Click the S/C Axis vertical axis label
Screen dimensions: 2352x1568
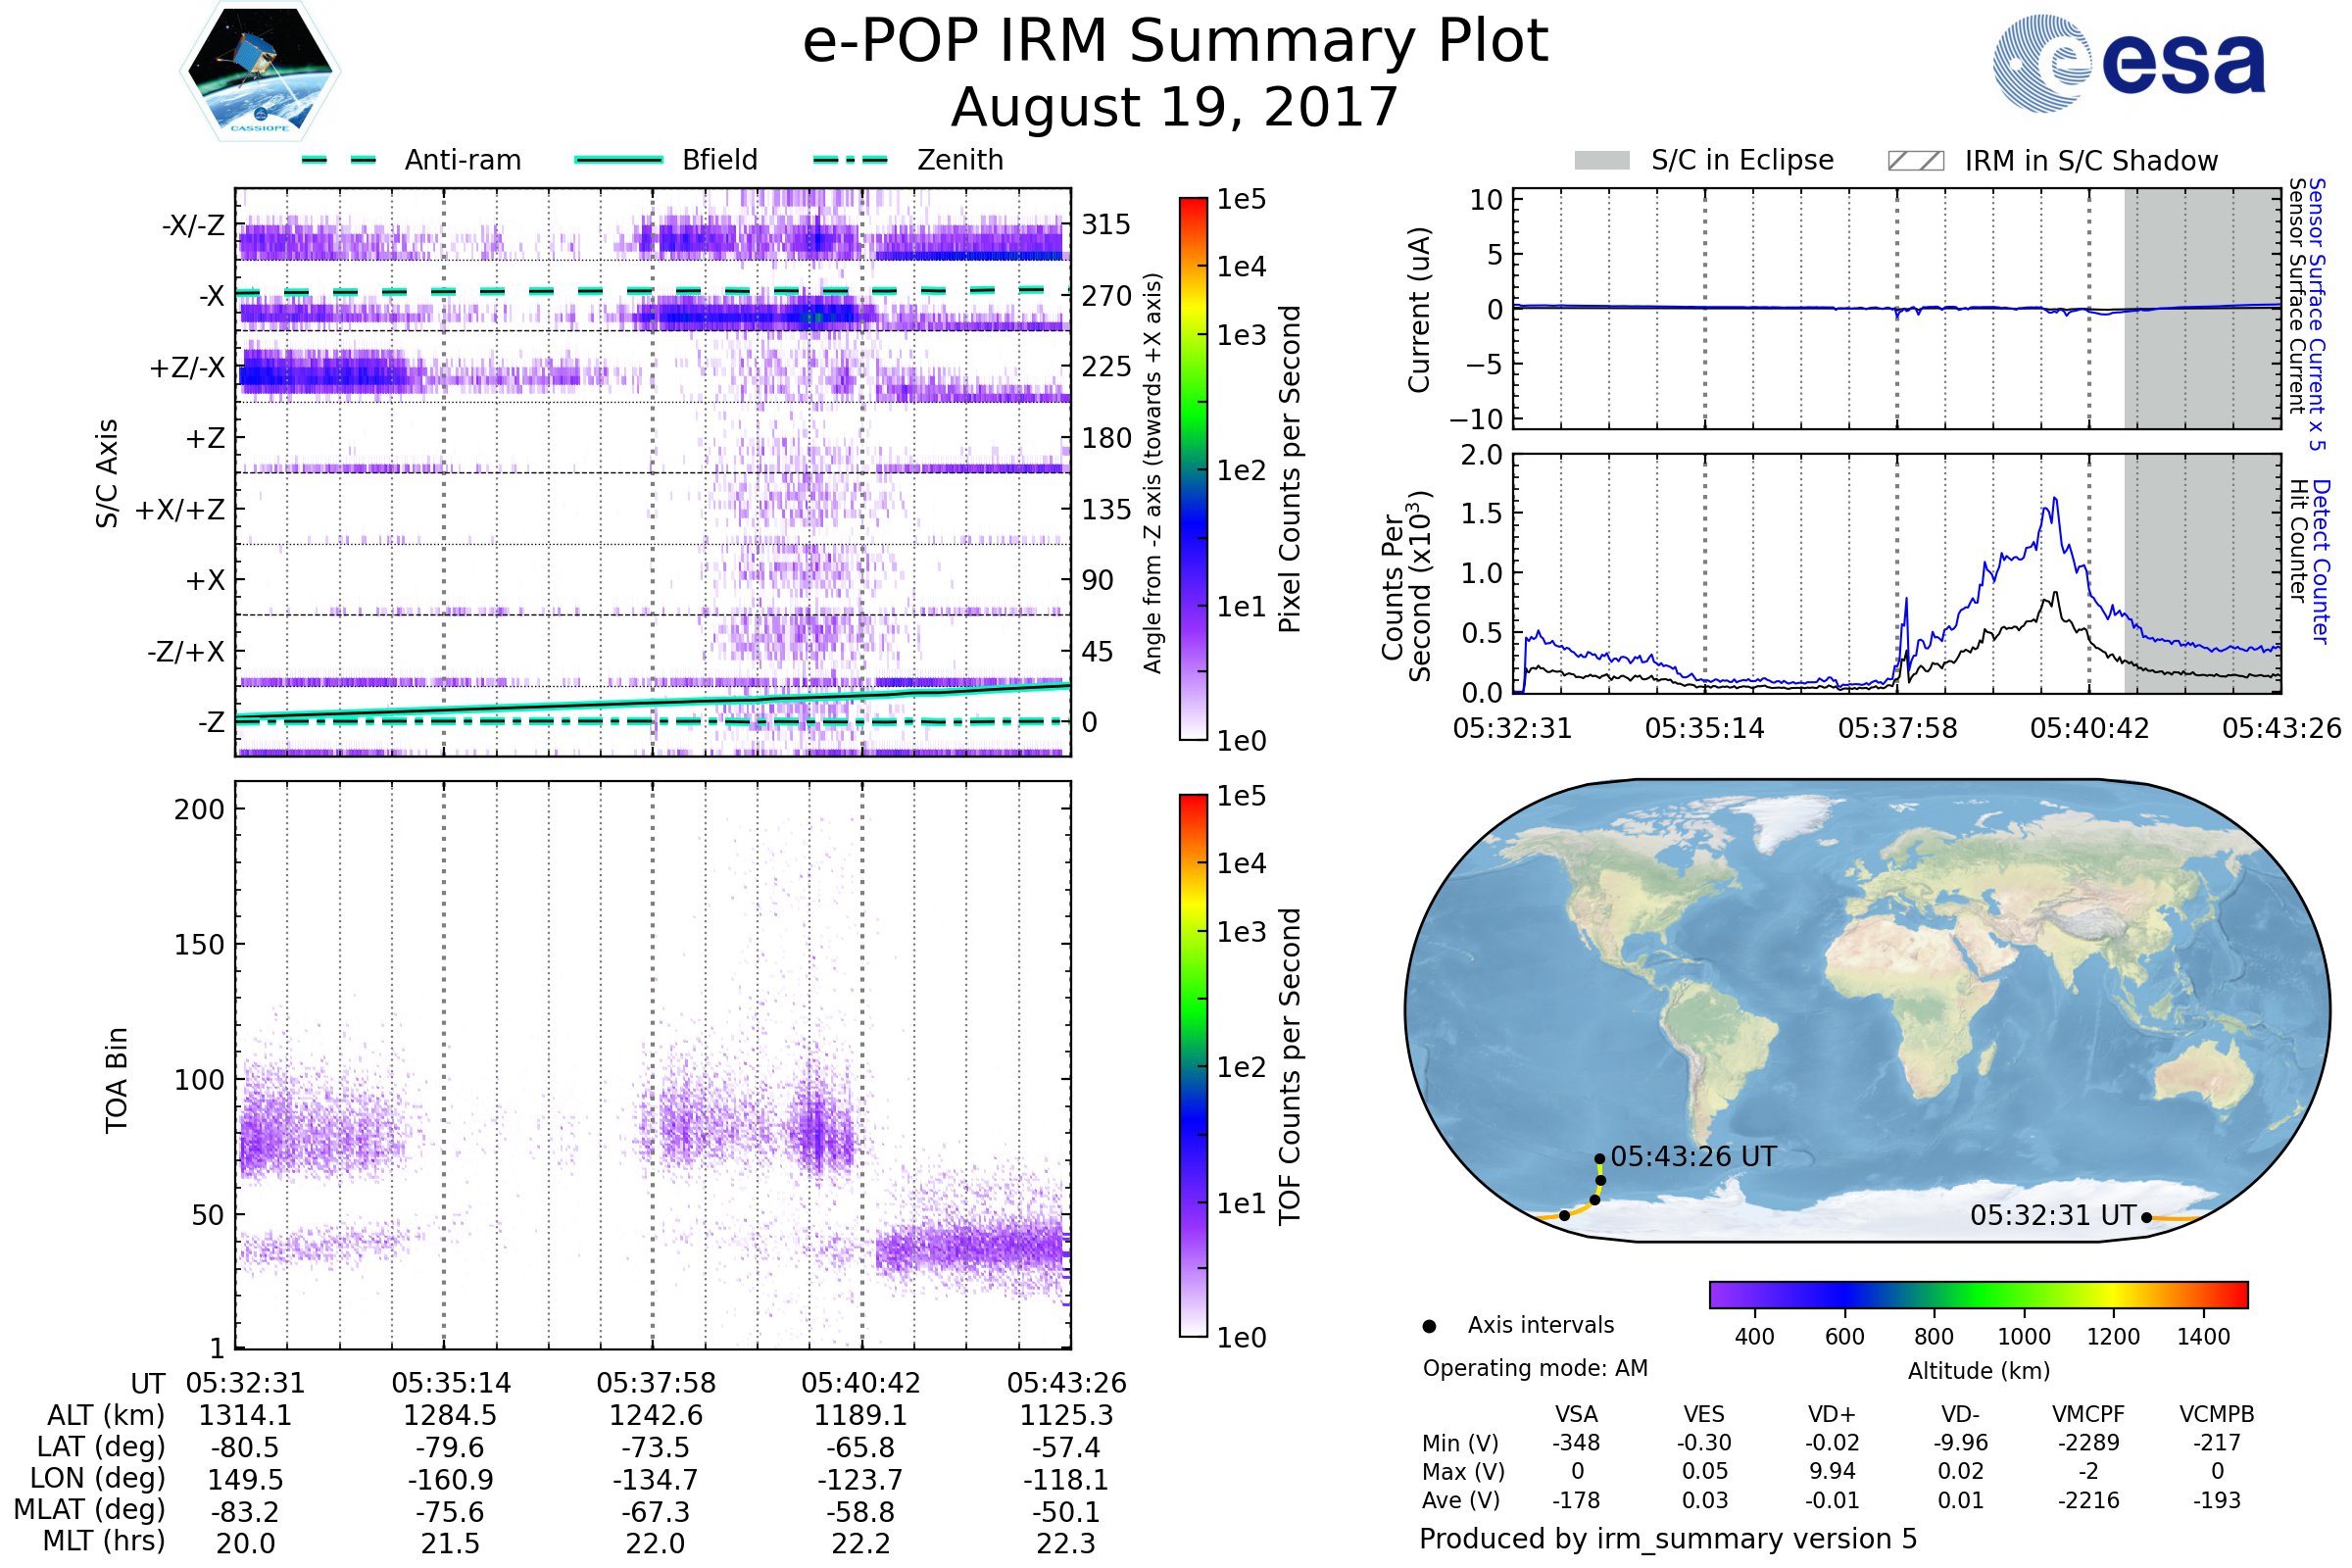[x=107, y=473]
